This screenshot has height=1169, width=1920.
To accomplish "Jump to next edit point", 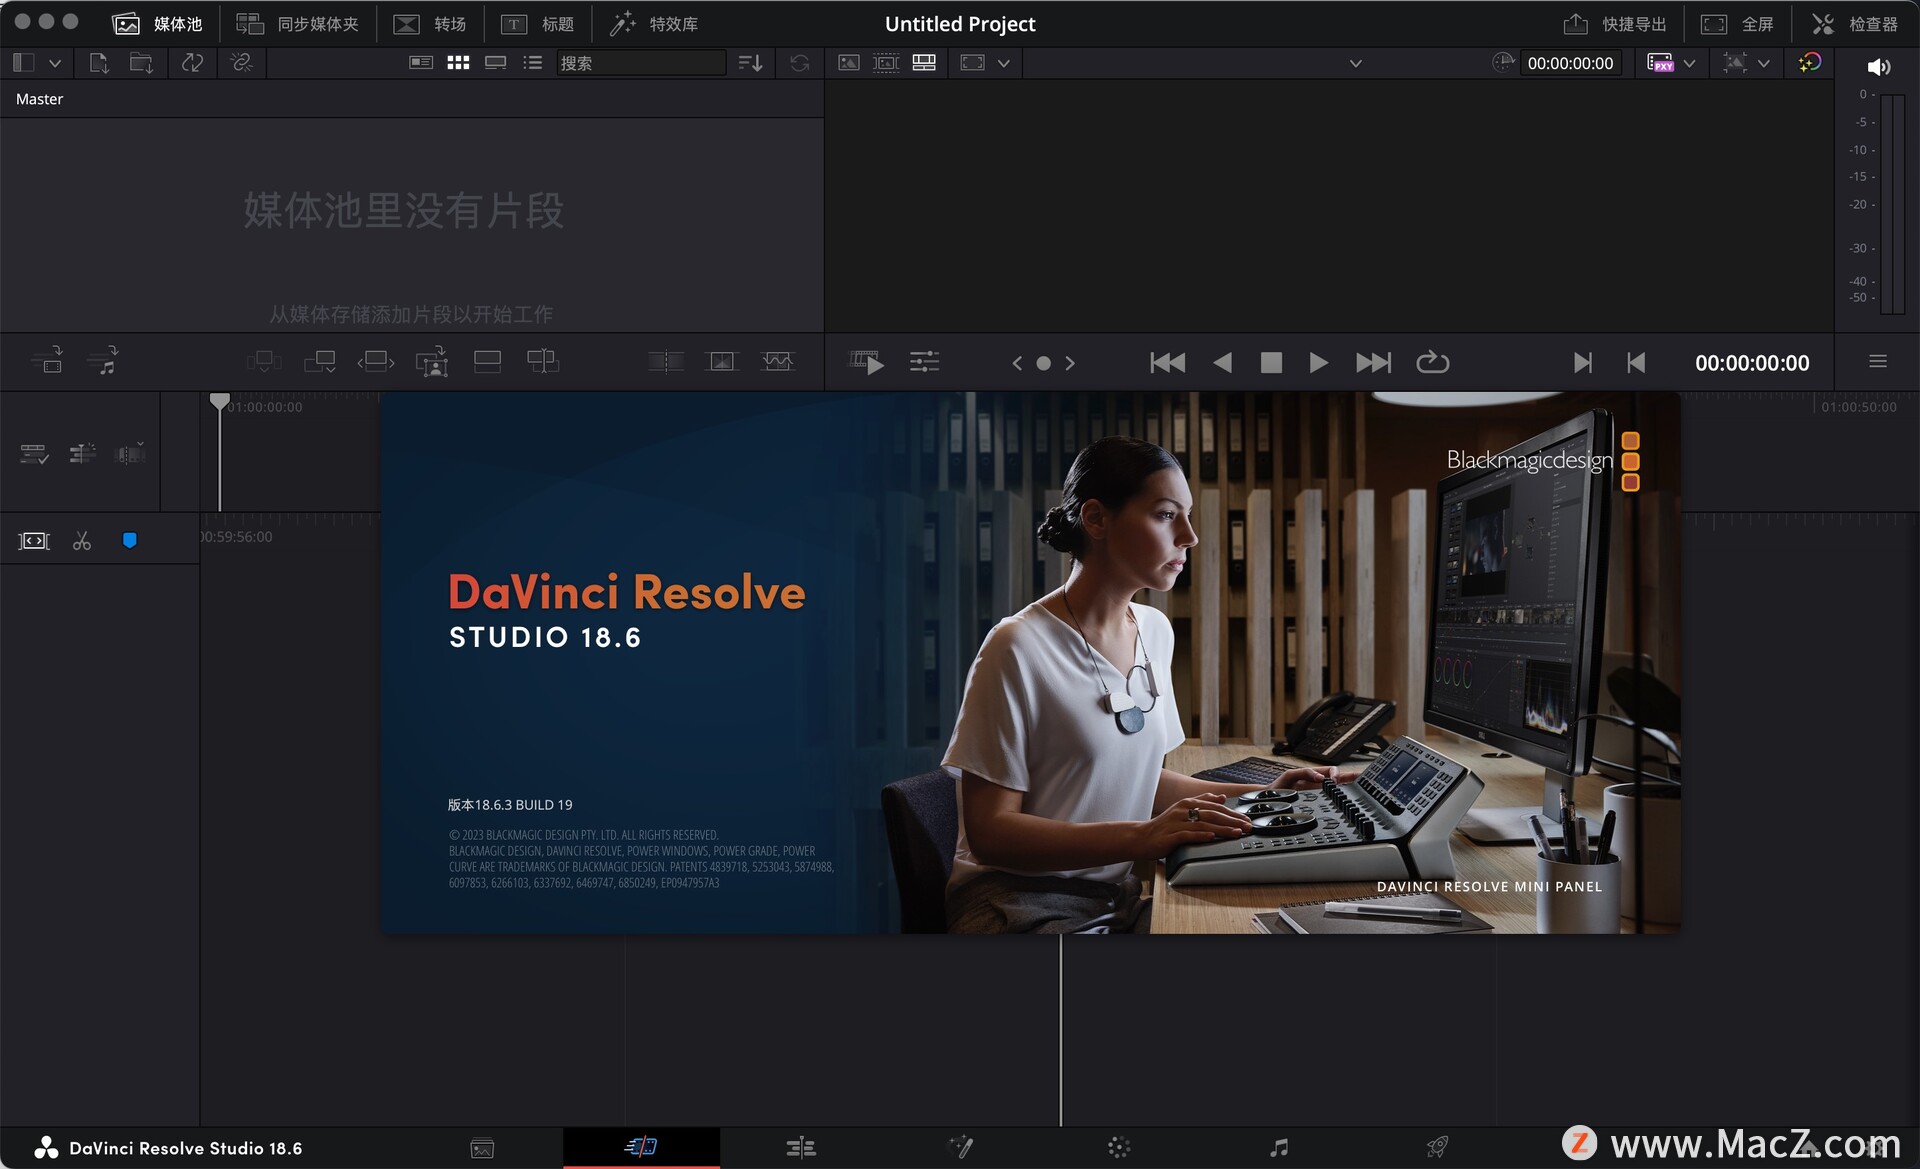I will click(1582, 362).
